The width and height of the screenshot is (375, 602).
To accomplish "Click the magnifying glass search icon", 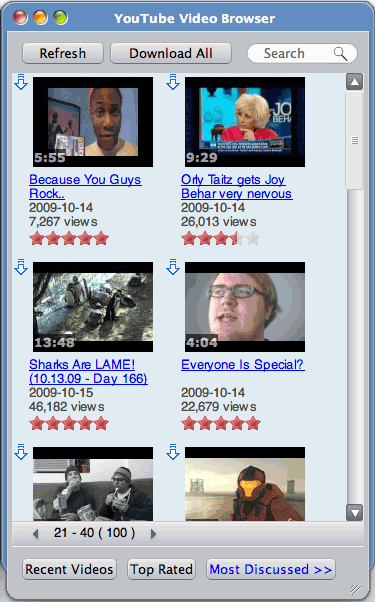I will click(x=340, y=54).
